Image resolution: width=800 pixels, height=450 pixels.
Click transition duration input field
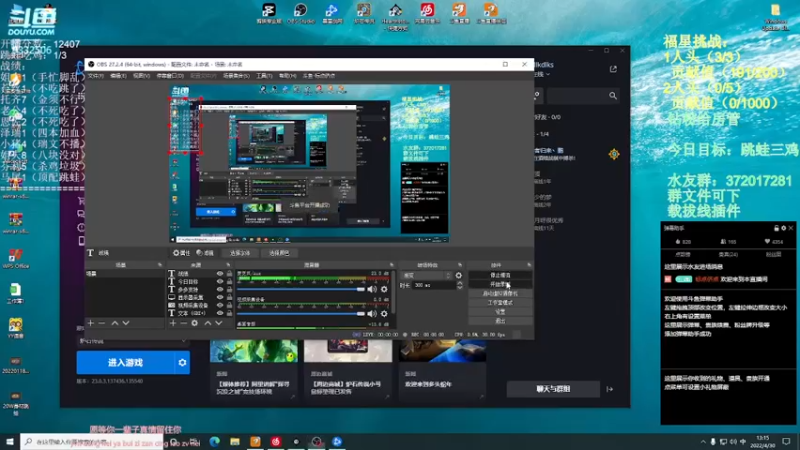pos(434,286)
